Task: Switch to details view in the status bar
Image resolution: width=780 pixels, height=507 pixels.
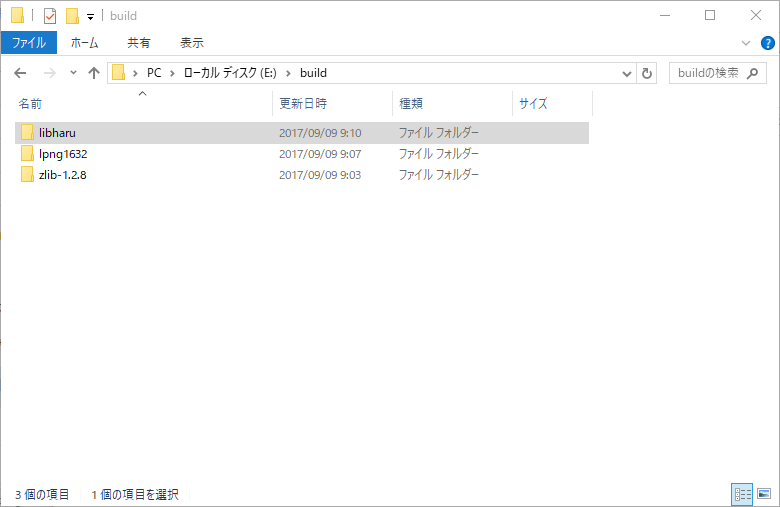Action: (742, 494)
